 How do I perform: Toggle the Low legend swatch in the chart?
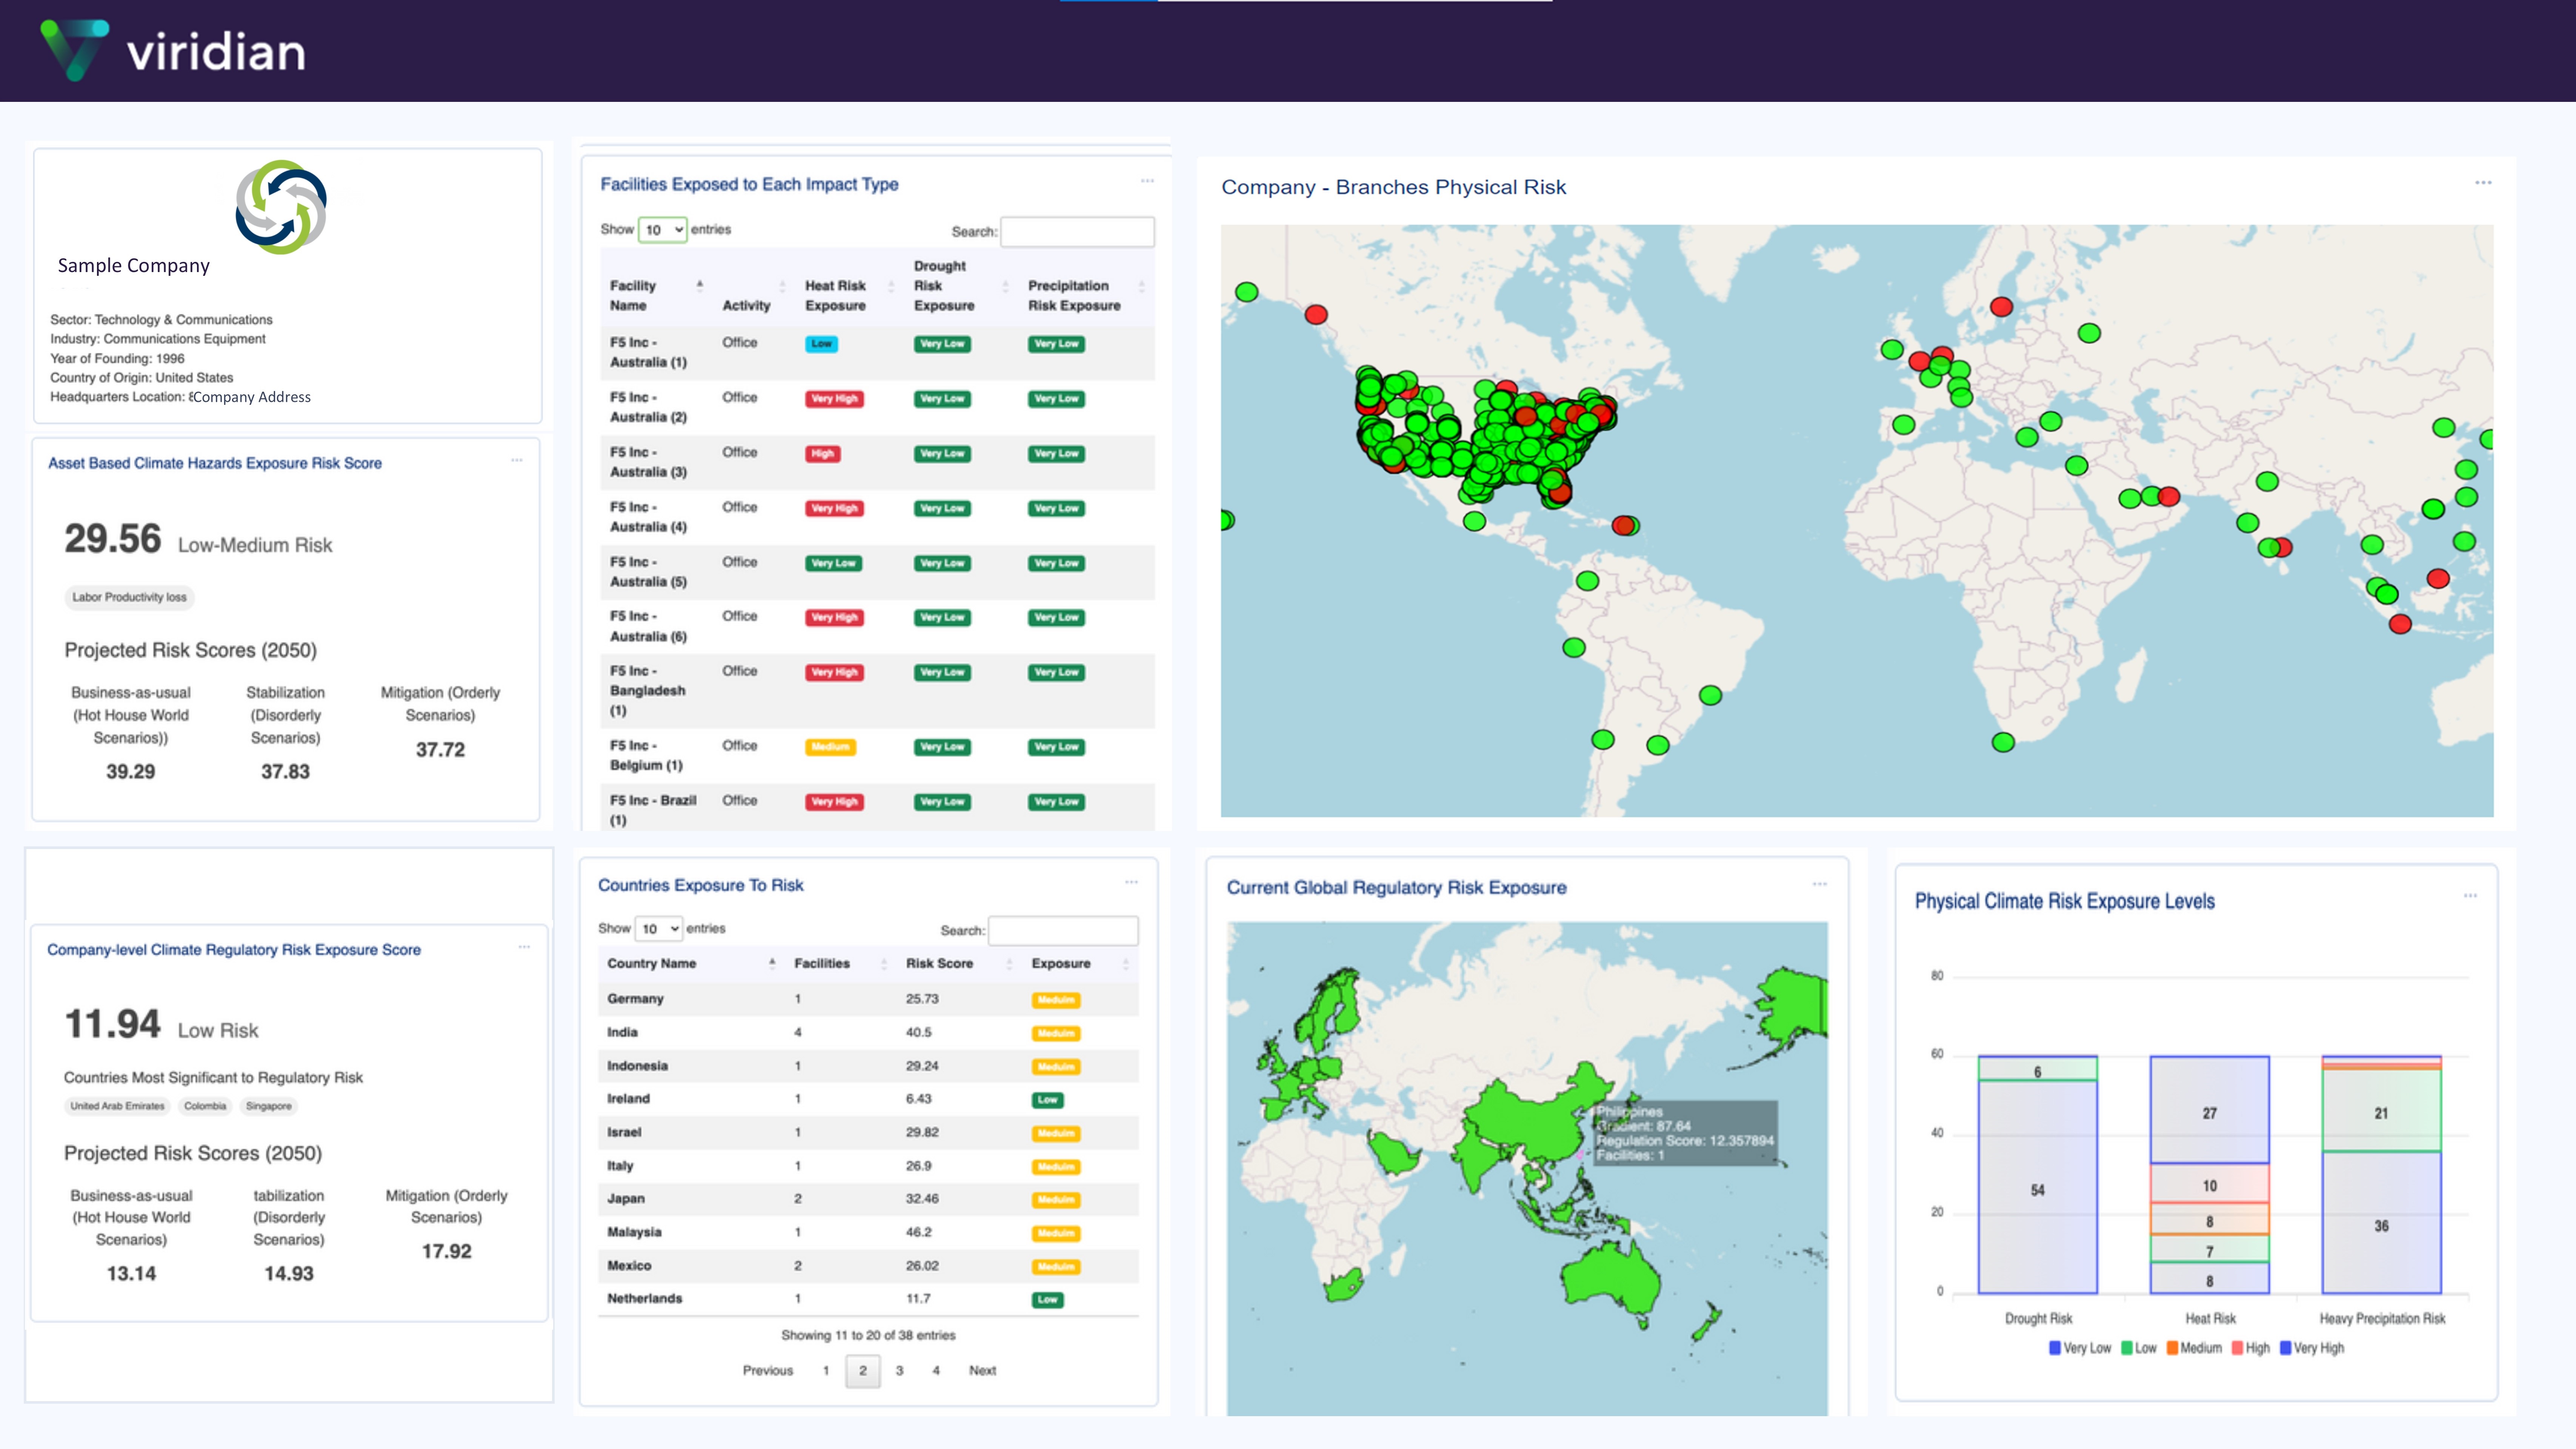[x=2127, y=1348]
